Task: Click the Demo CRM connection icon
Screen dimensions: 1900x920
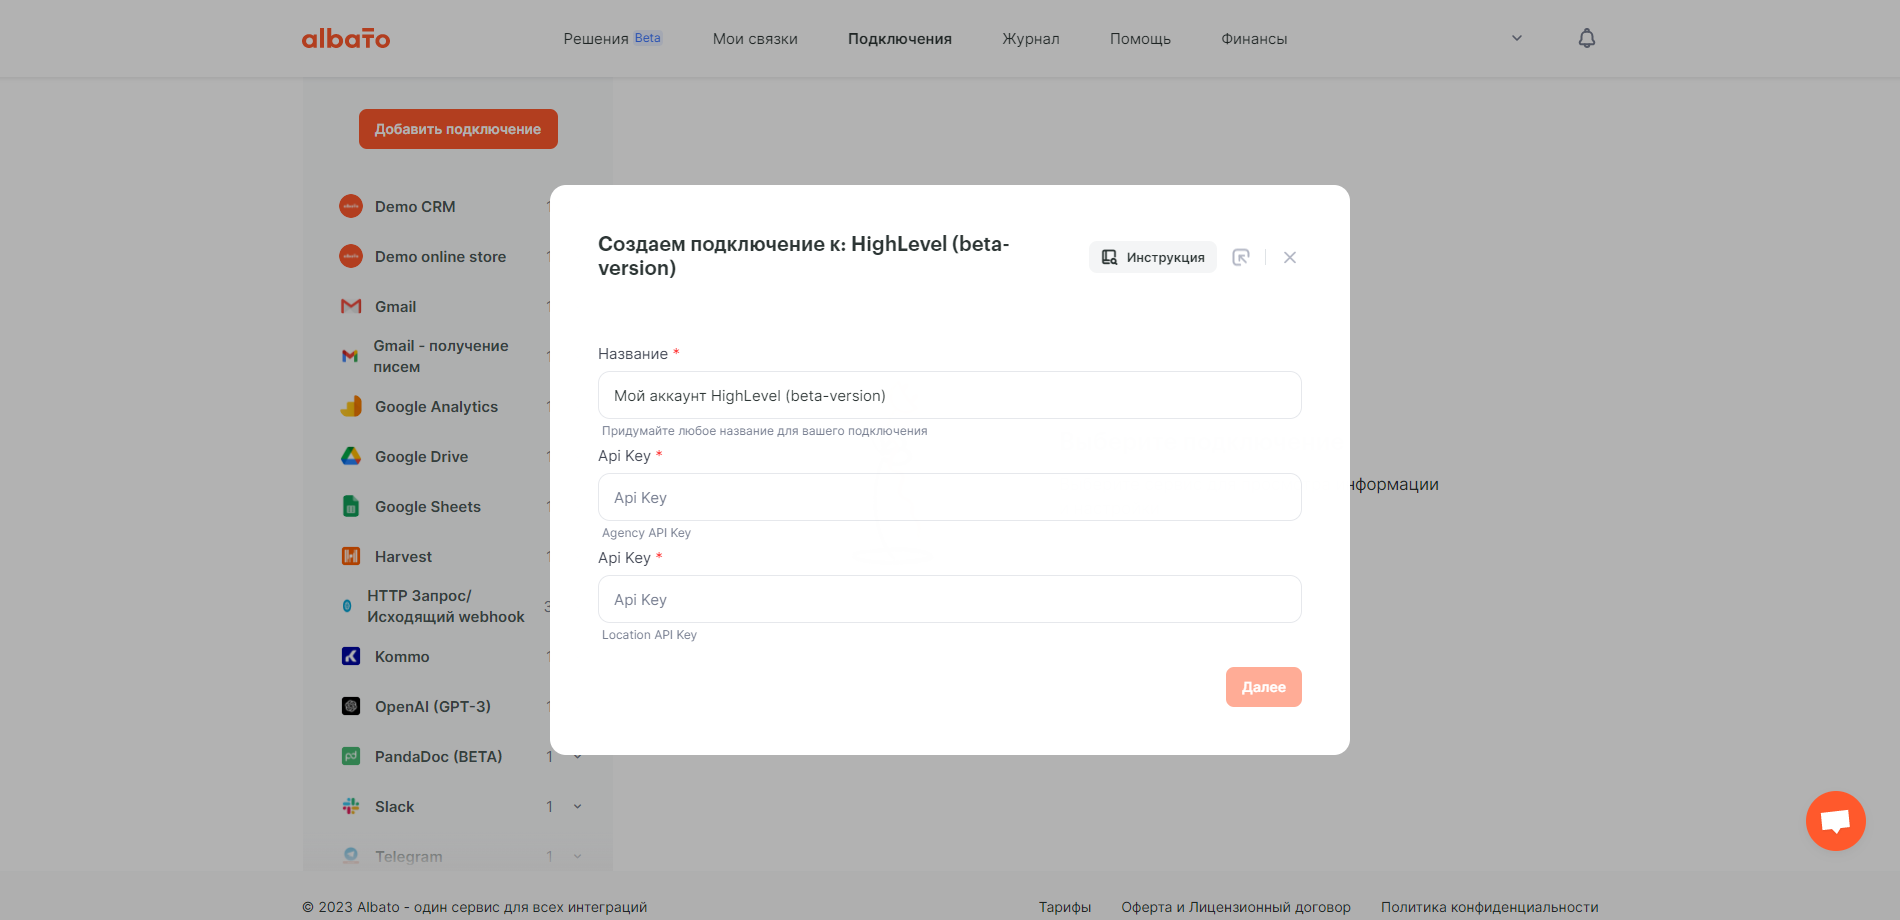Action: pos(351,206)
